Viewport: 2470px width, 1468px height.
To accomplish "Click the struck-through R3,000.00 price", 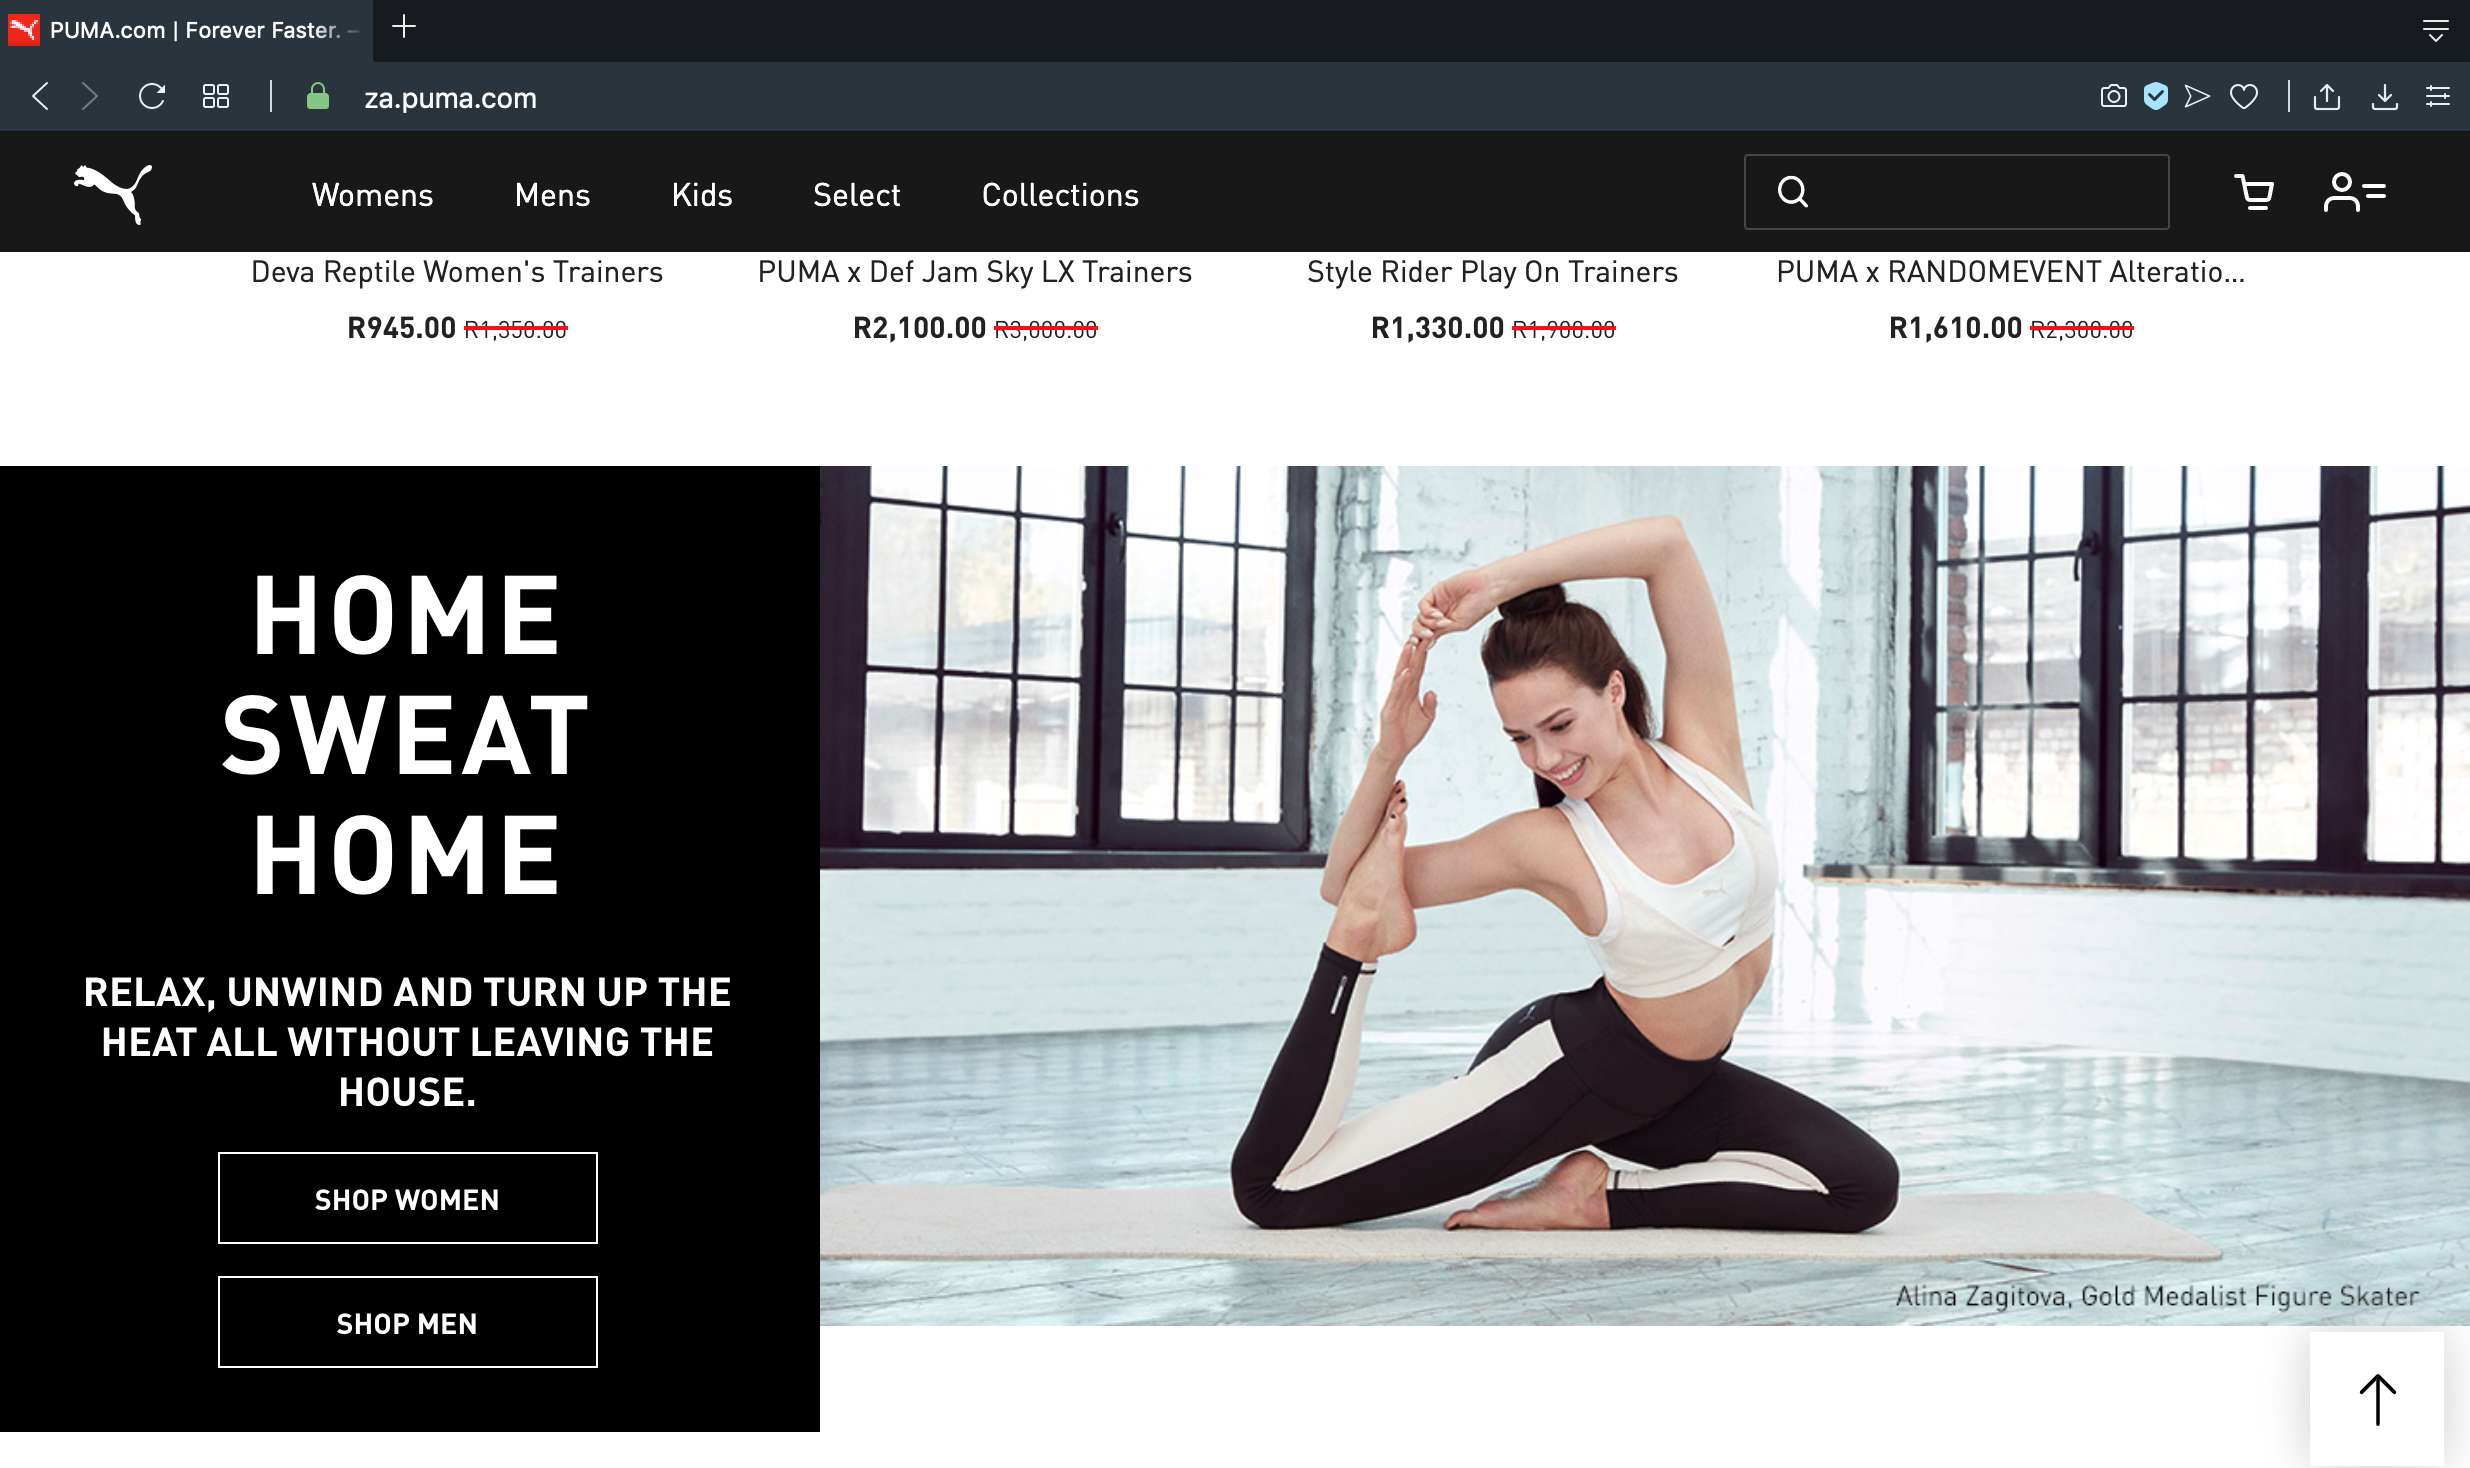I will (1046, 329).
